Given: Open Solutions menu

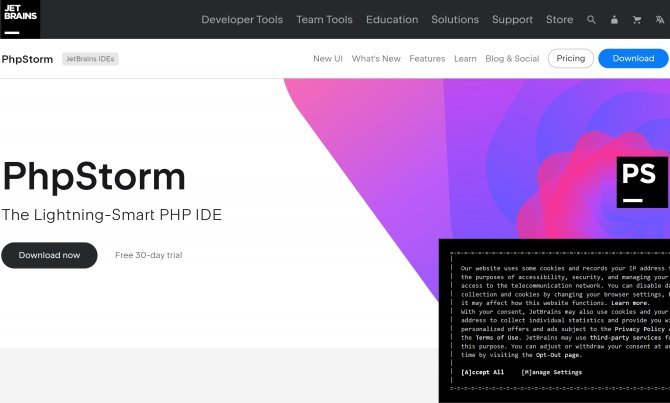Looking at the screenshot, I should pos(455,20).
